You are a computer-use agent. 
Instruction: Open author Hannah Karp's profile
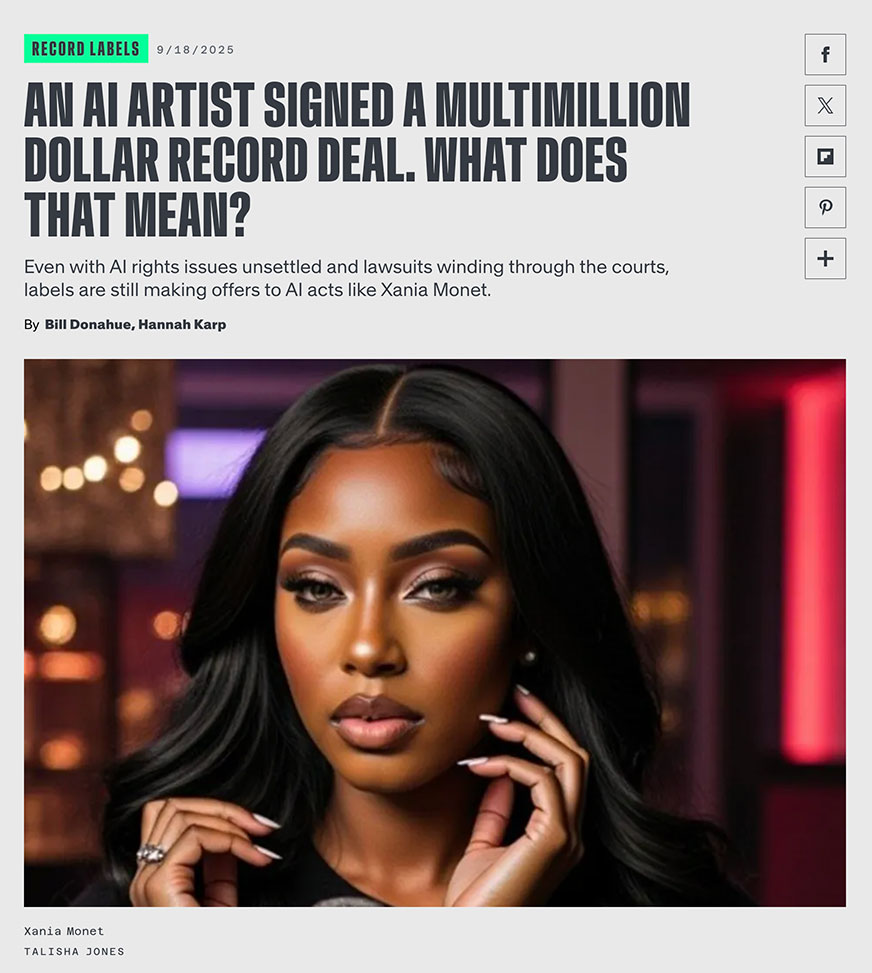[x=182, y=325]
